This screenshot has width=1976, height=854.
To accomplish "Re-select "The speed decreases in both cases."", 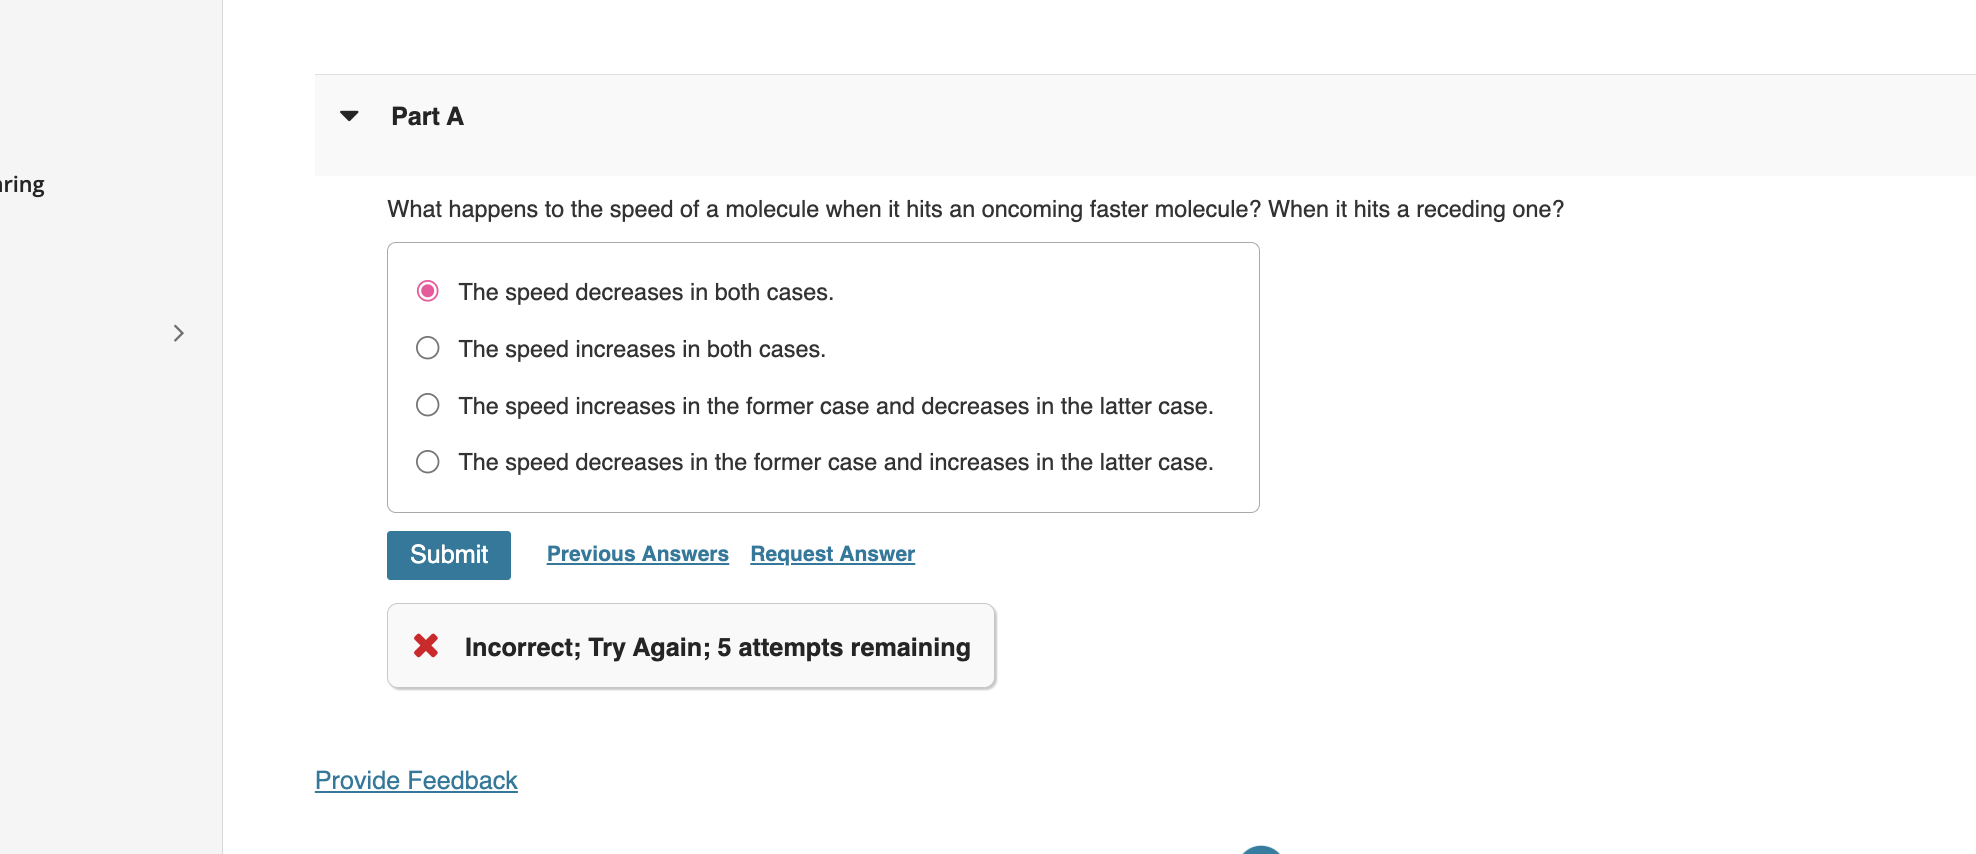I will click(x=427, y=291).
